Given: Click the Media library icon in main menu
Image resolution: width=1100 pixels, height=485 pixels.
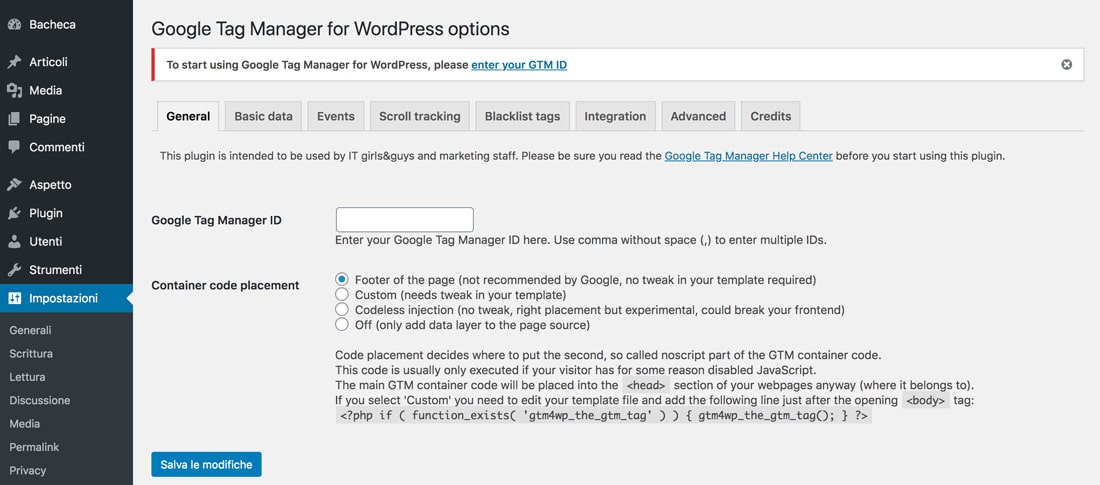Looking at the screenshot, I should click(x=14, y=91).
